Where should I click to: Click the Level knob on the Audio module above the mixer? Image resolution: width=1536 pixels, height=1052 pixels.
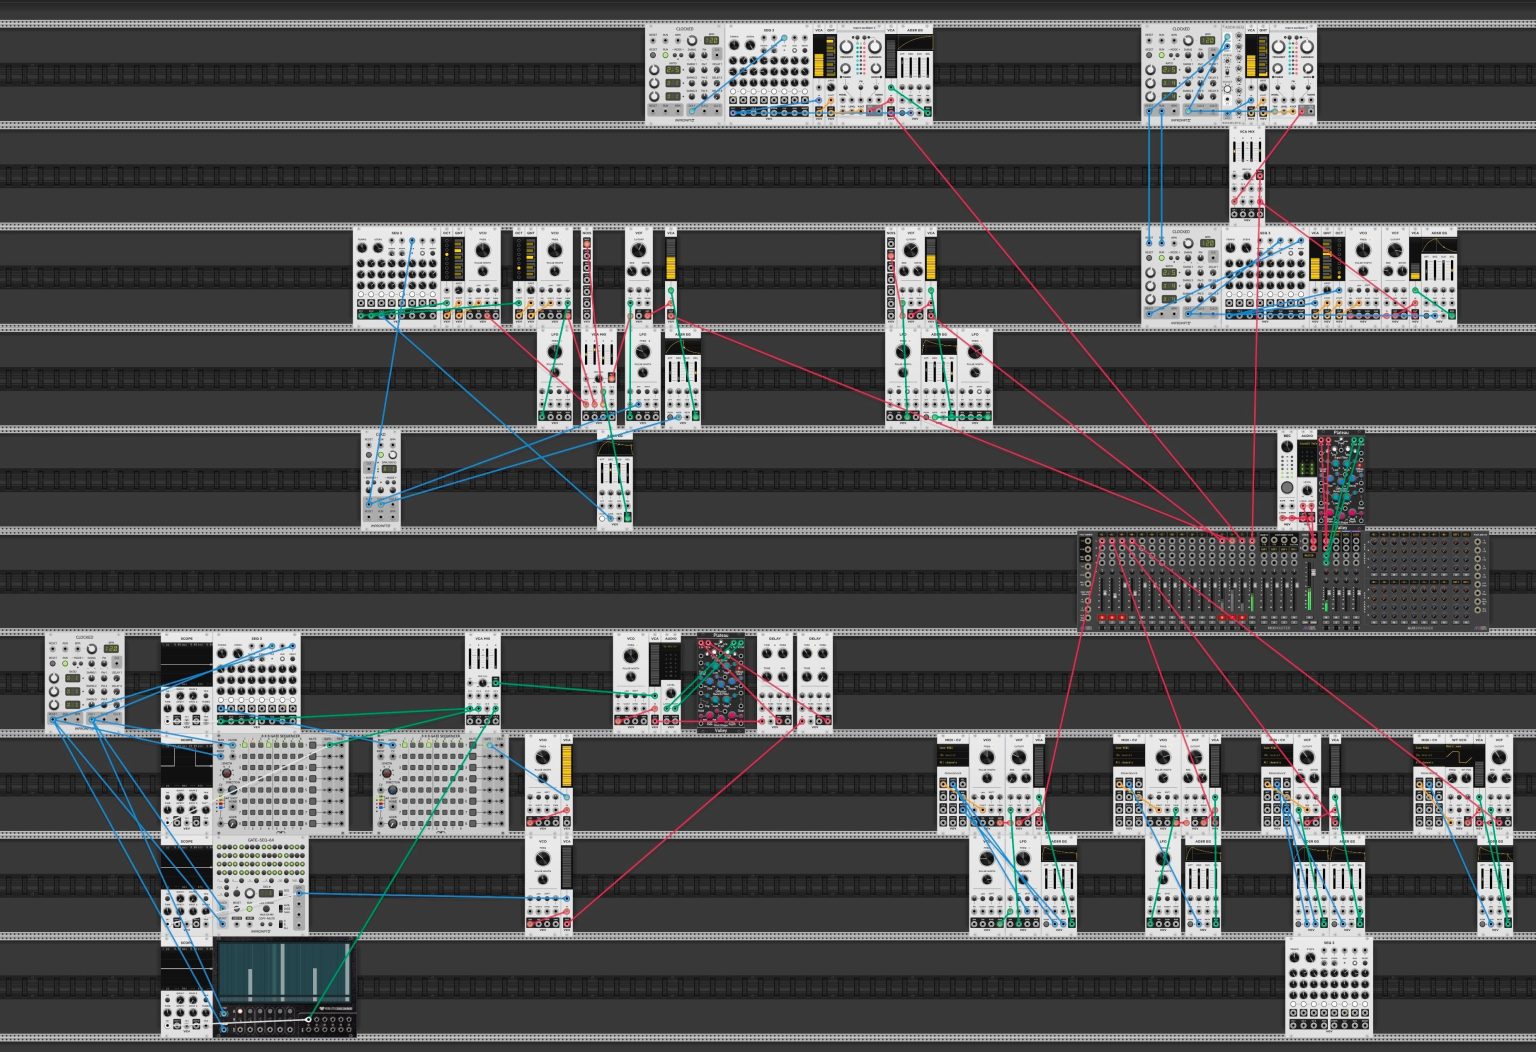(1307, 490)
